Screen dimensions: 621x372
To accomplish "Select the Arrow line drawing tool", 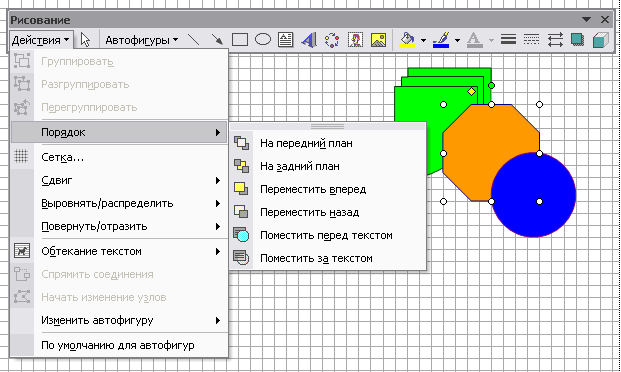I will pos(217,40).
